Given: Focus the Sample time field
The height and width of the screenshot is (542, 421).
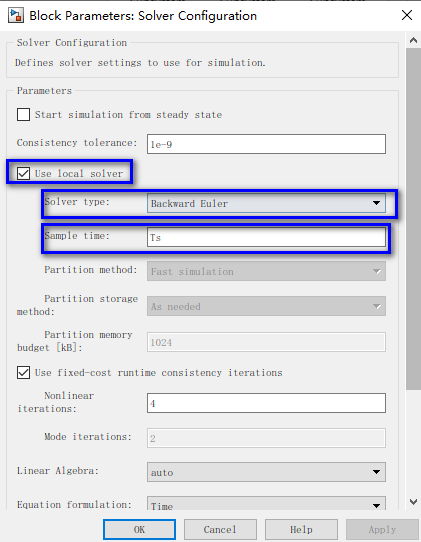Looking at the screenshot, I should tap(266, 237).
